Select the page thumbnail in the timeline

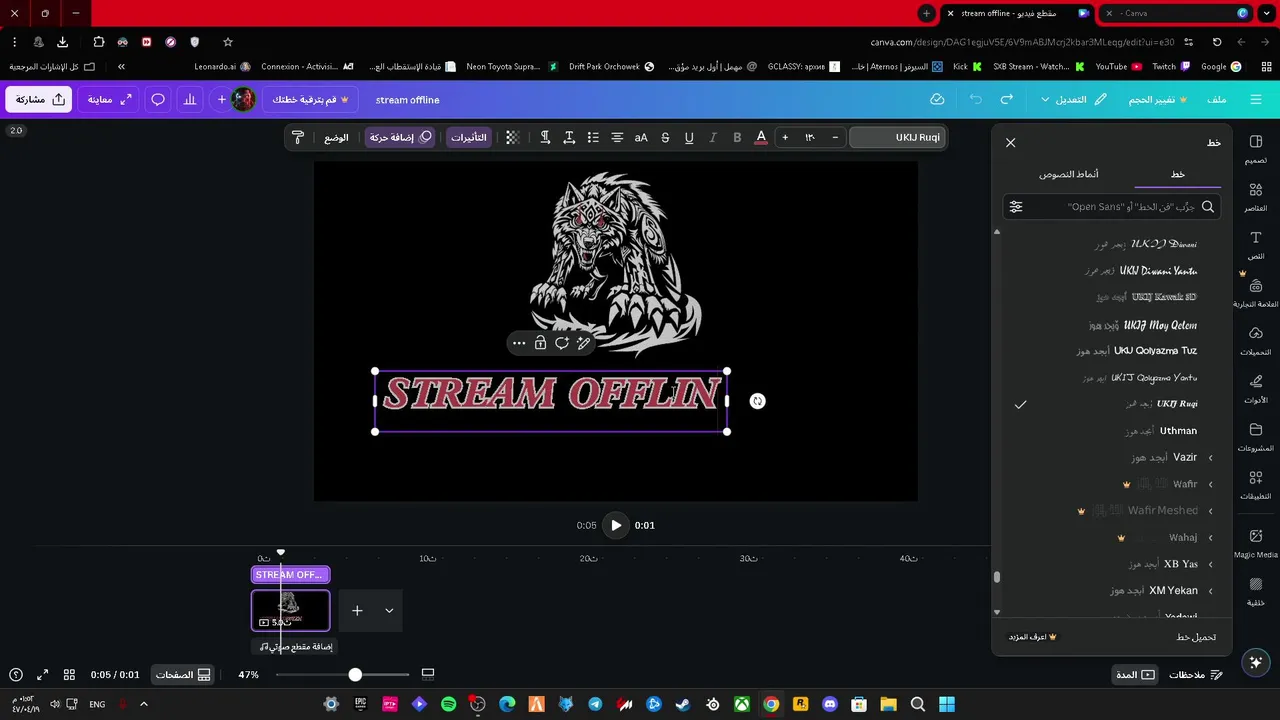[x=290, y=611]
